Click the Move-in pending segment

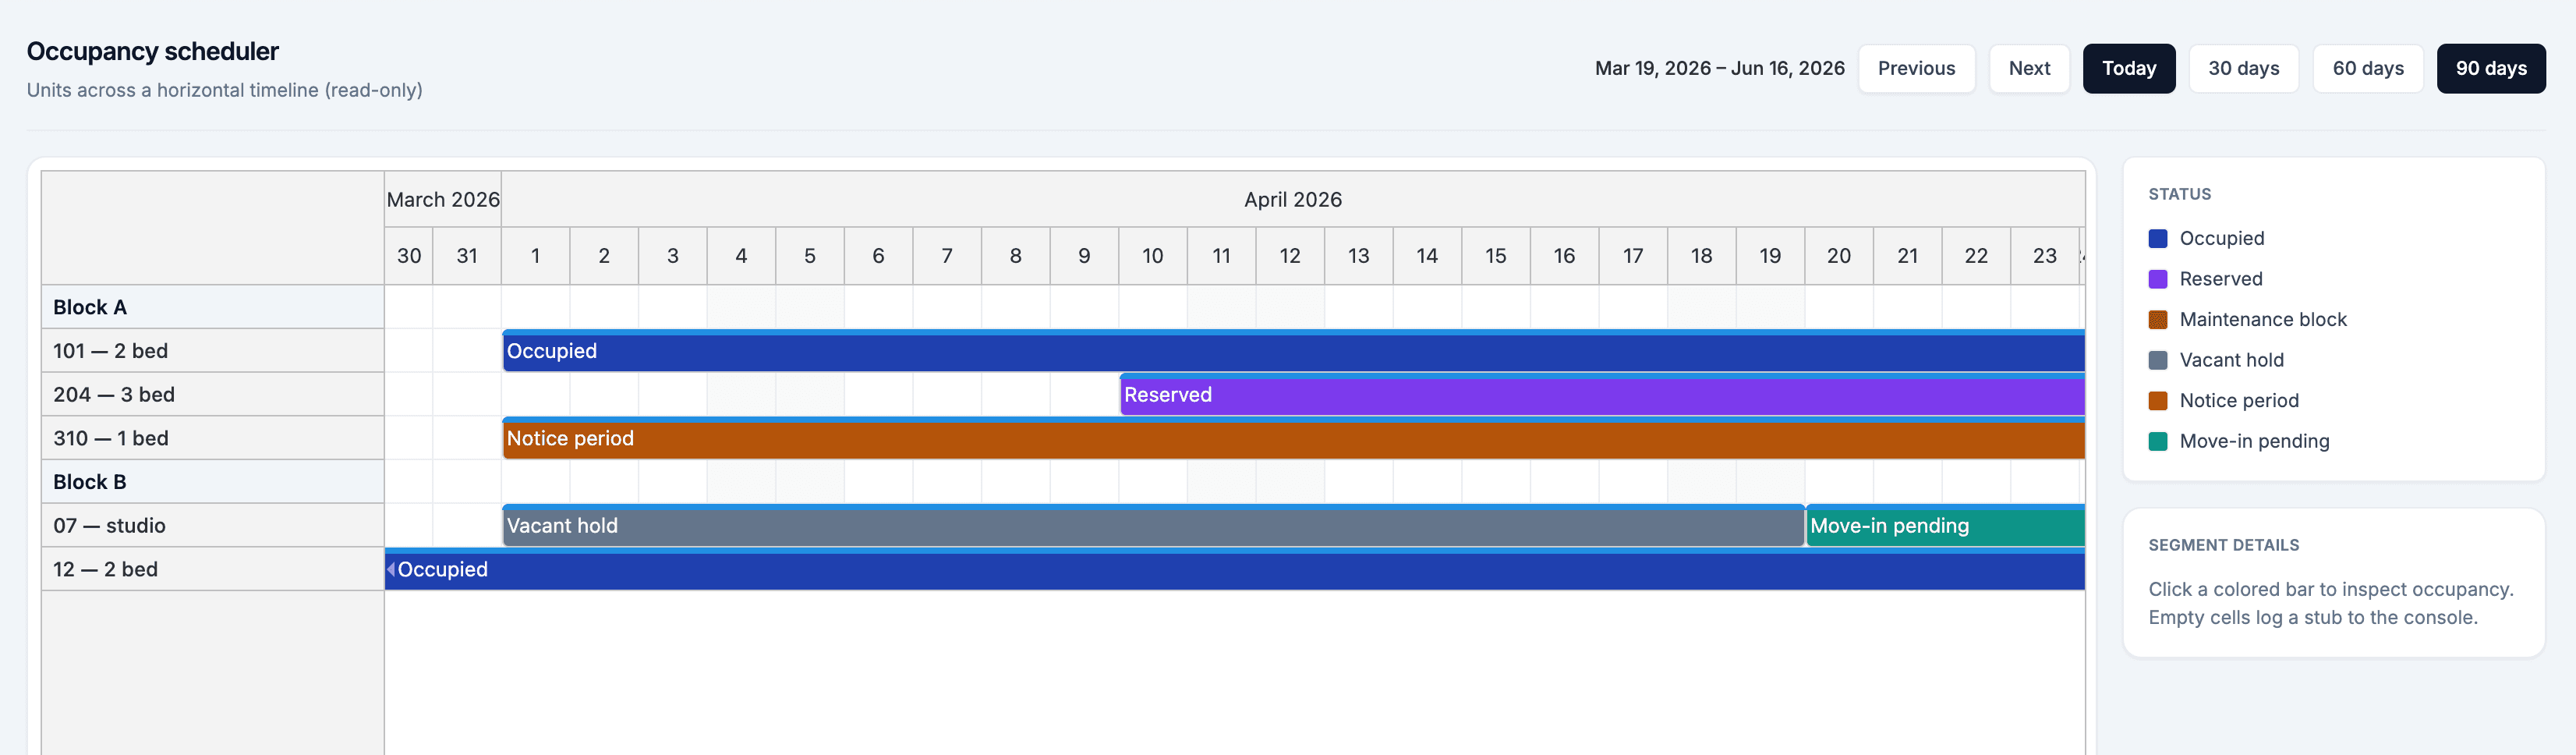(x=1940, y=525)
